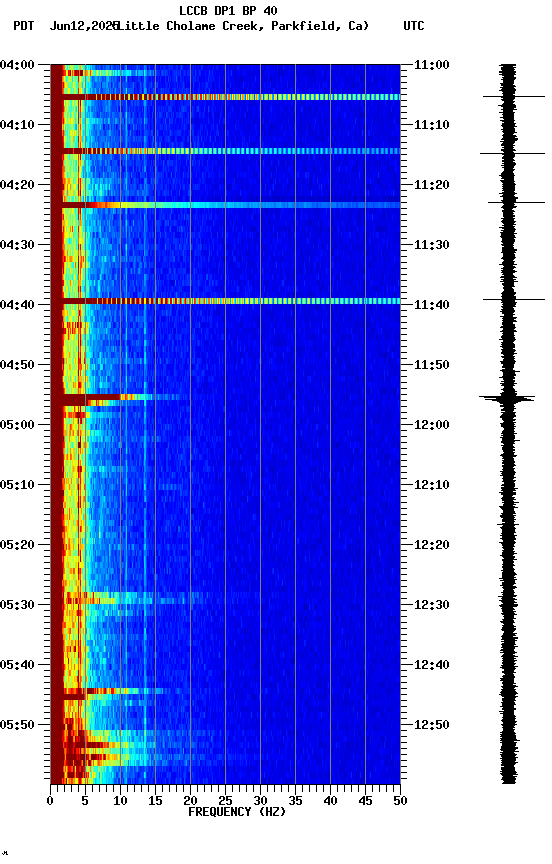The image size is (552, 864).
Task: Select the '05:10' PDT time label
Action: coord(17,485)
